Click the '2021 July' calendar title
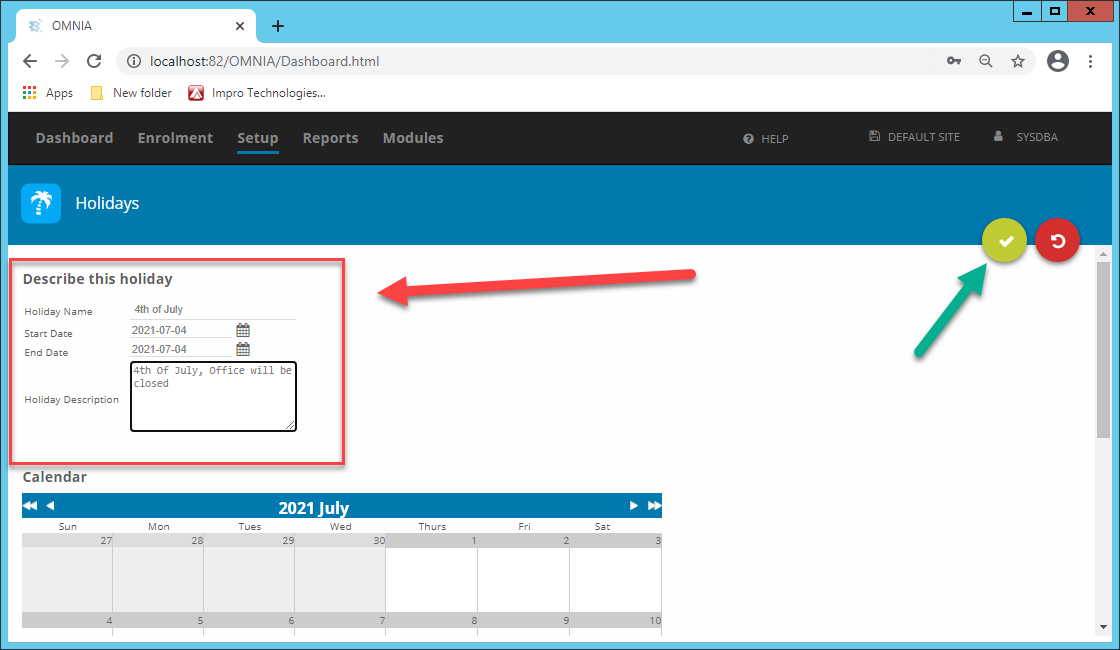 [314, 508]
